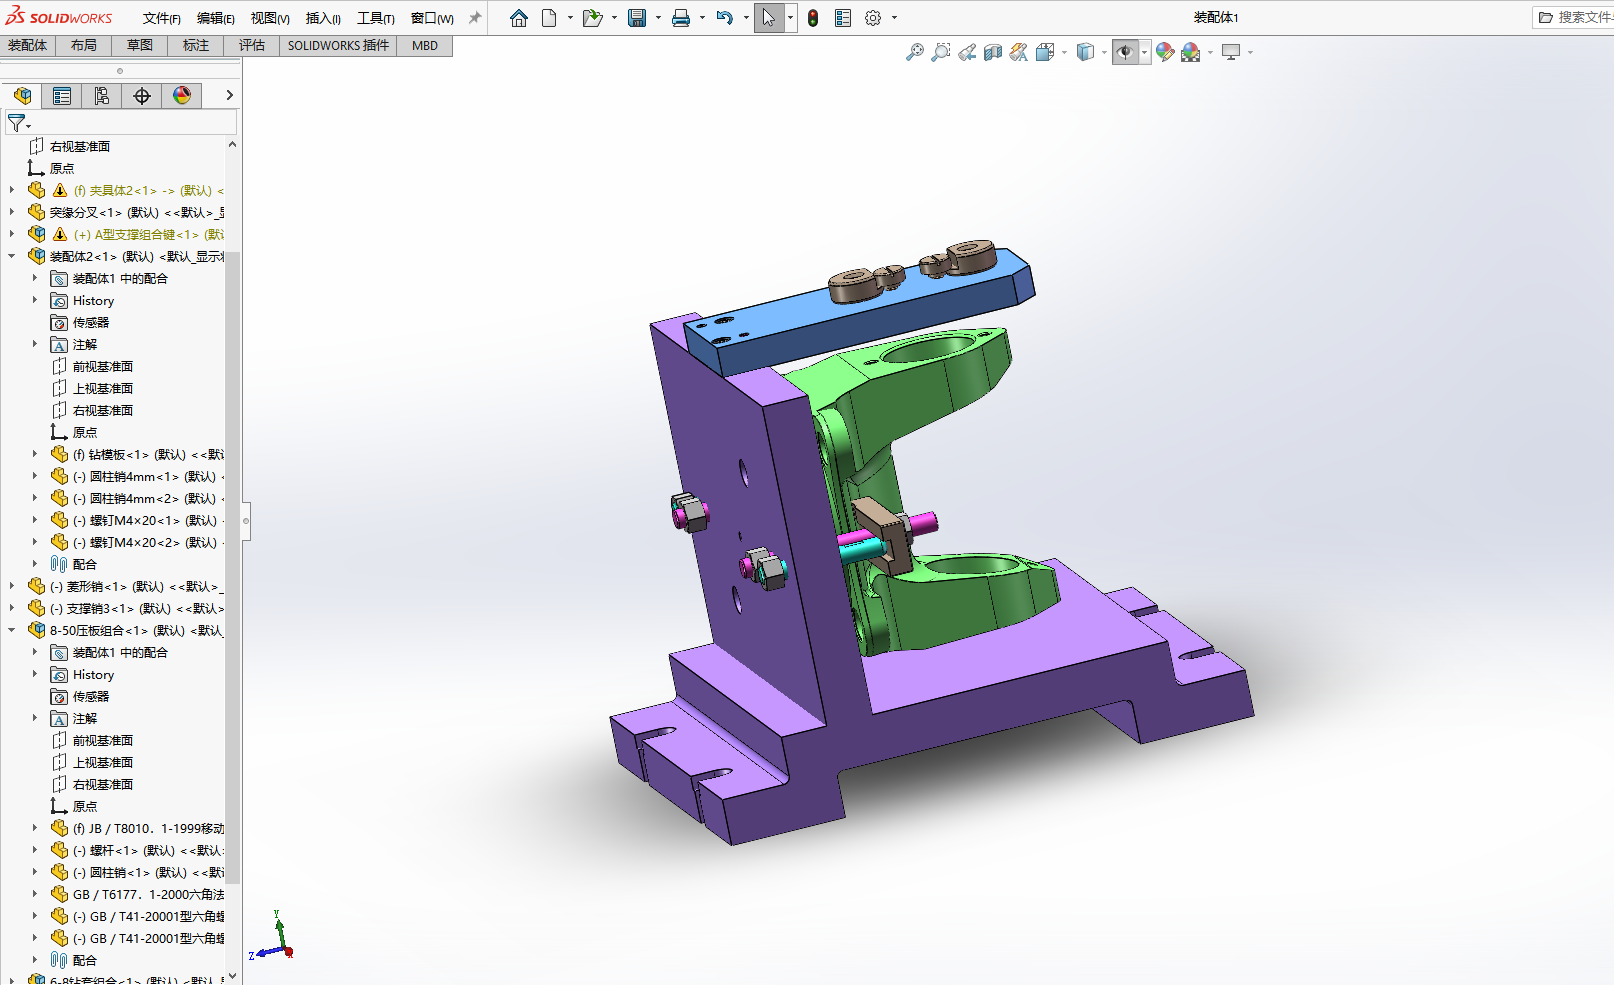Click the Open file icon
Image resolution: width=1614 pixels, height=985 pixels.
[x=592, y=18]
